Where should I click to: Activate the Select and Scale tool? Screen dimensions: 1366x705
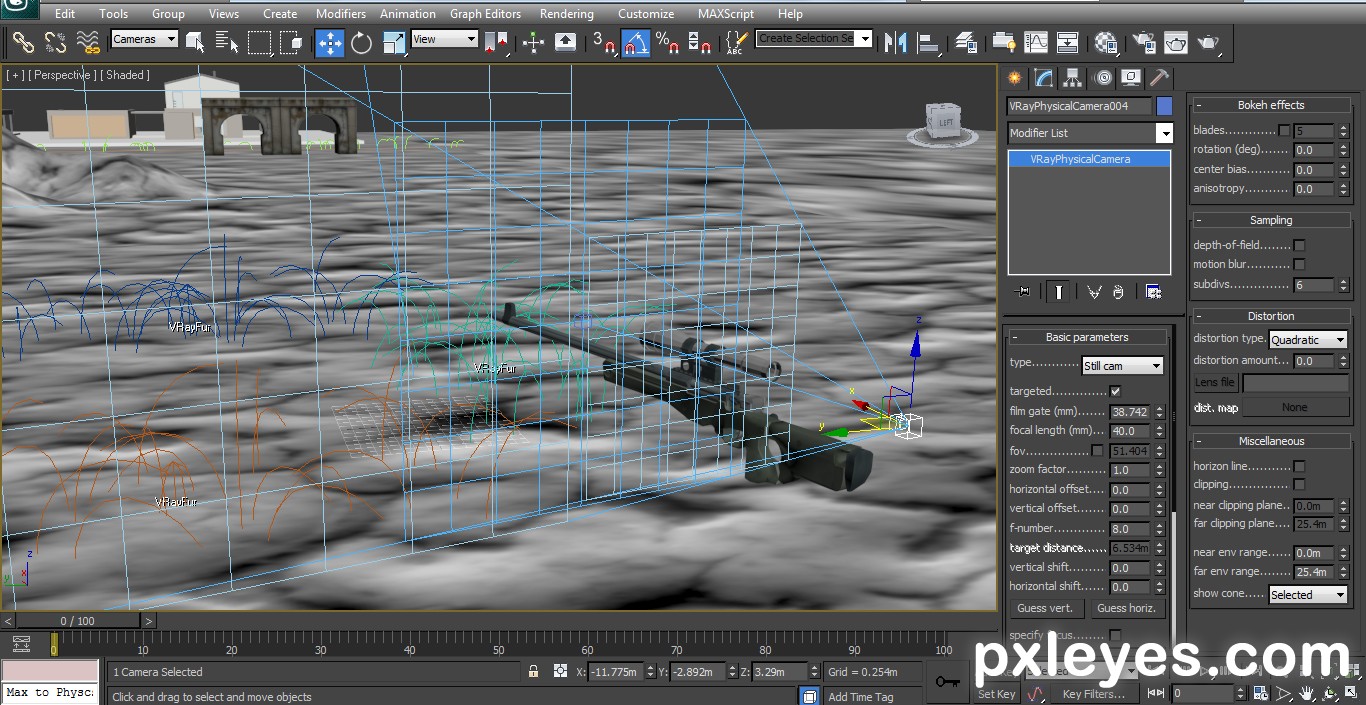[394, 42]
